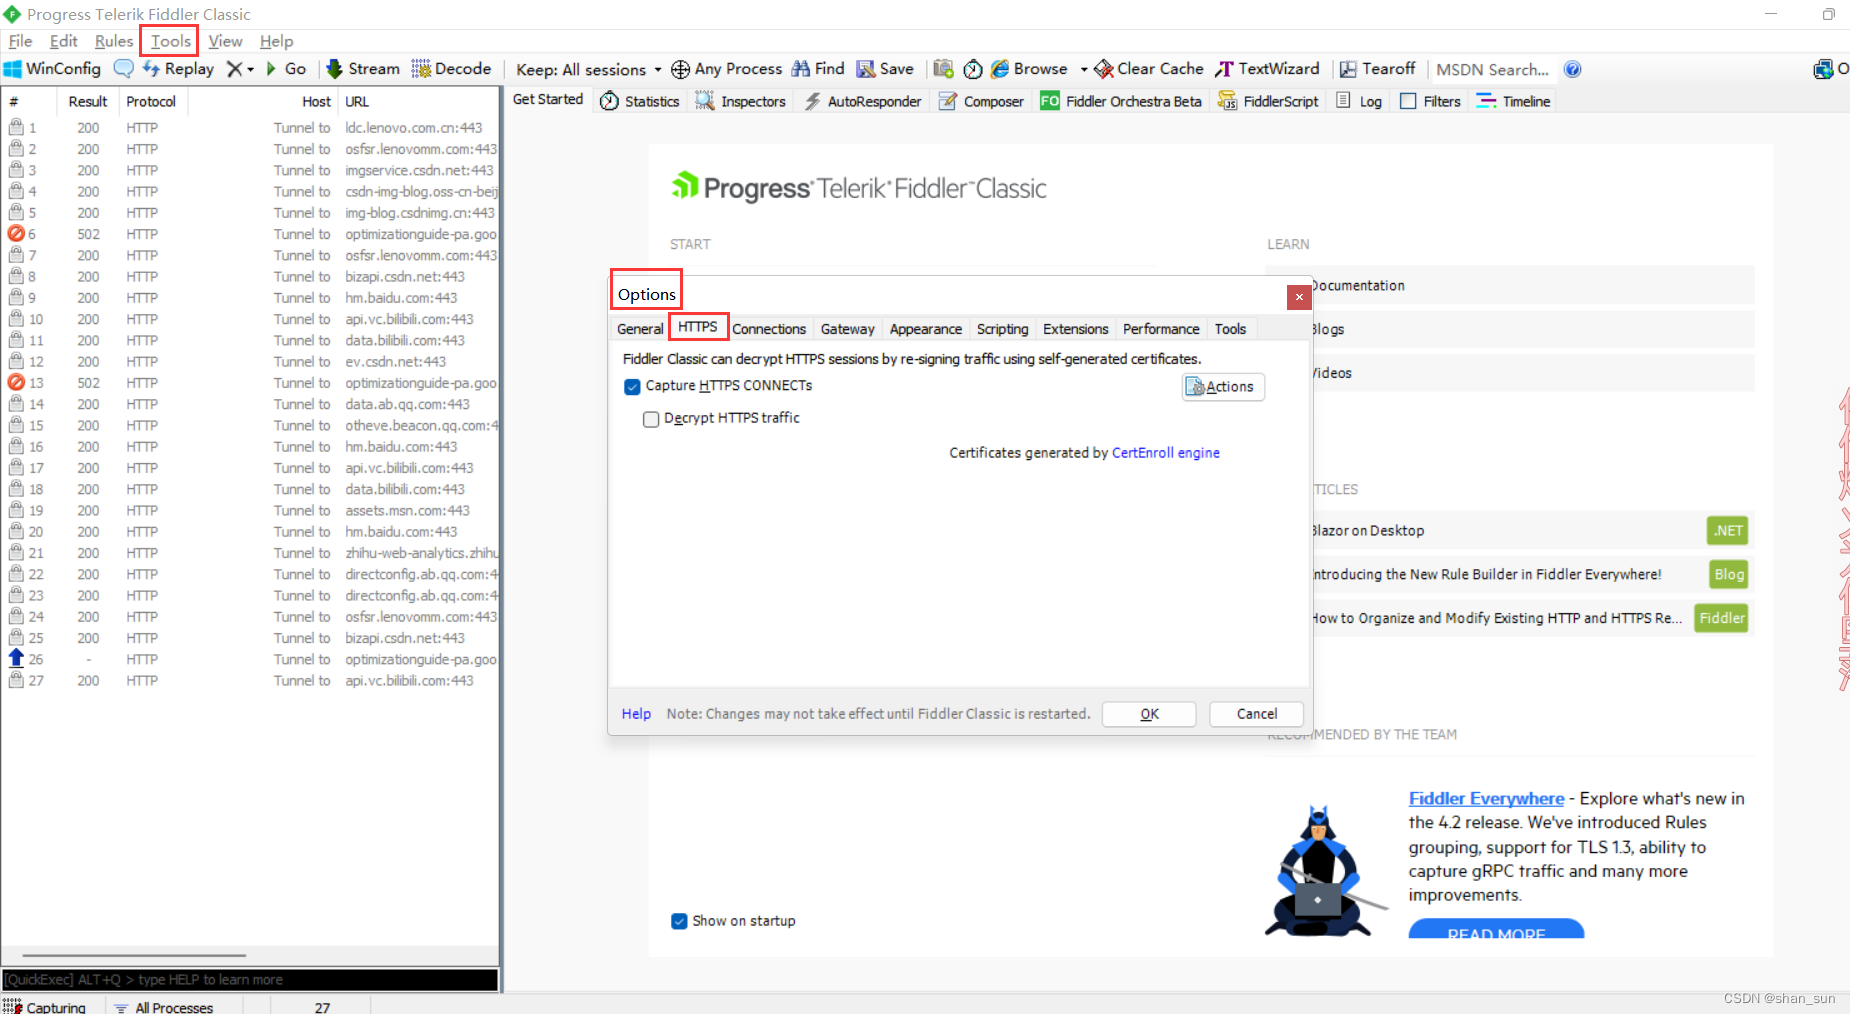Click the session list horizontal scrollbar

point(134,955)
